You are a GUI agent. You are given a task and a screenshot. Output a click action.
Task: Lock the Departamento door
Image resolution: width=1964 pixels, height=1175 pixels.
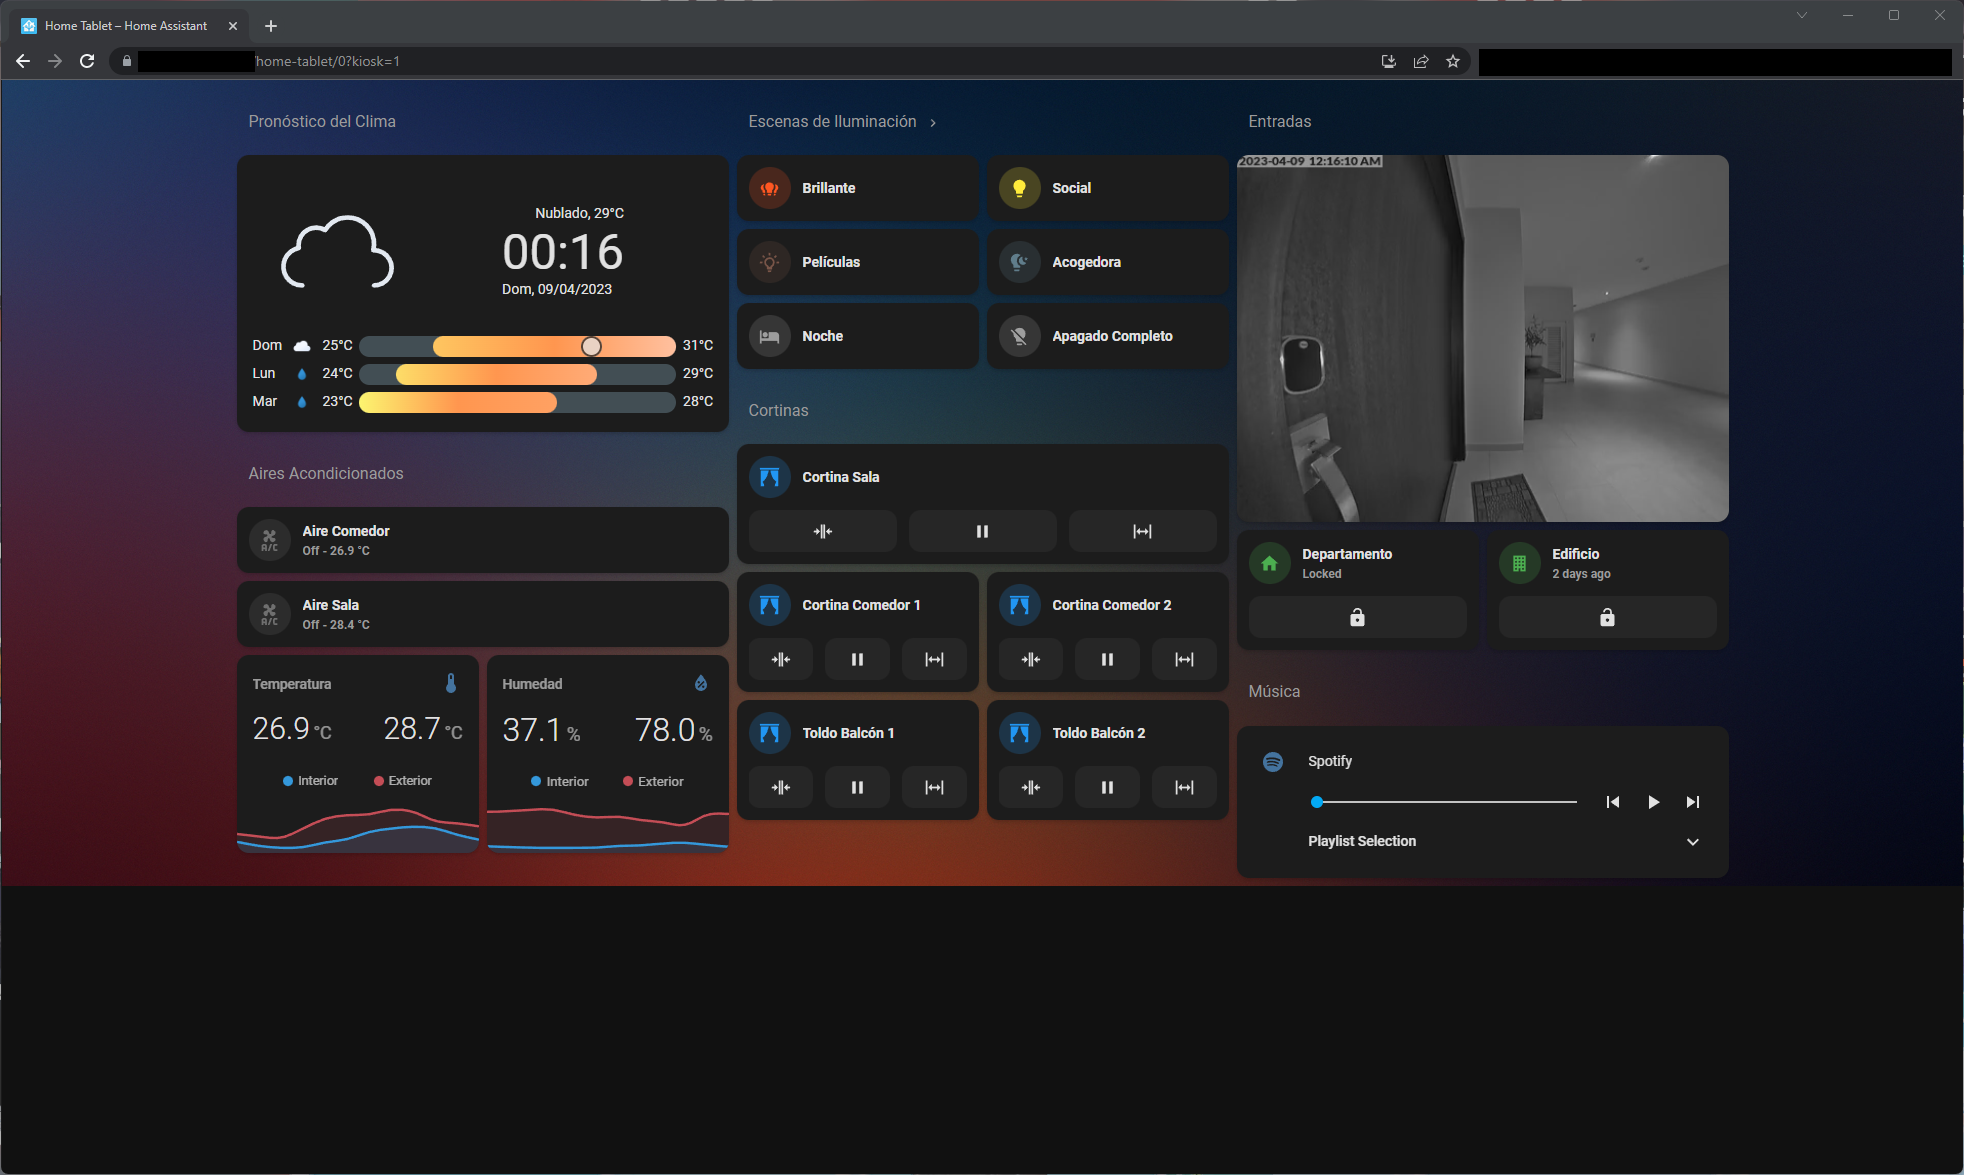pyautogui.click(x=1357, y=617)
